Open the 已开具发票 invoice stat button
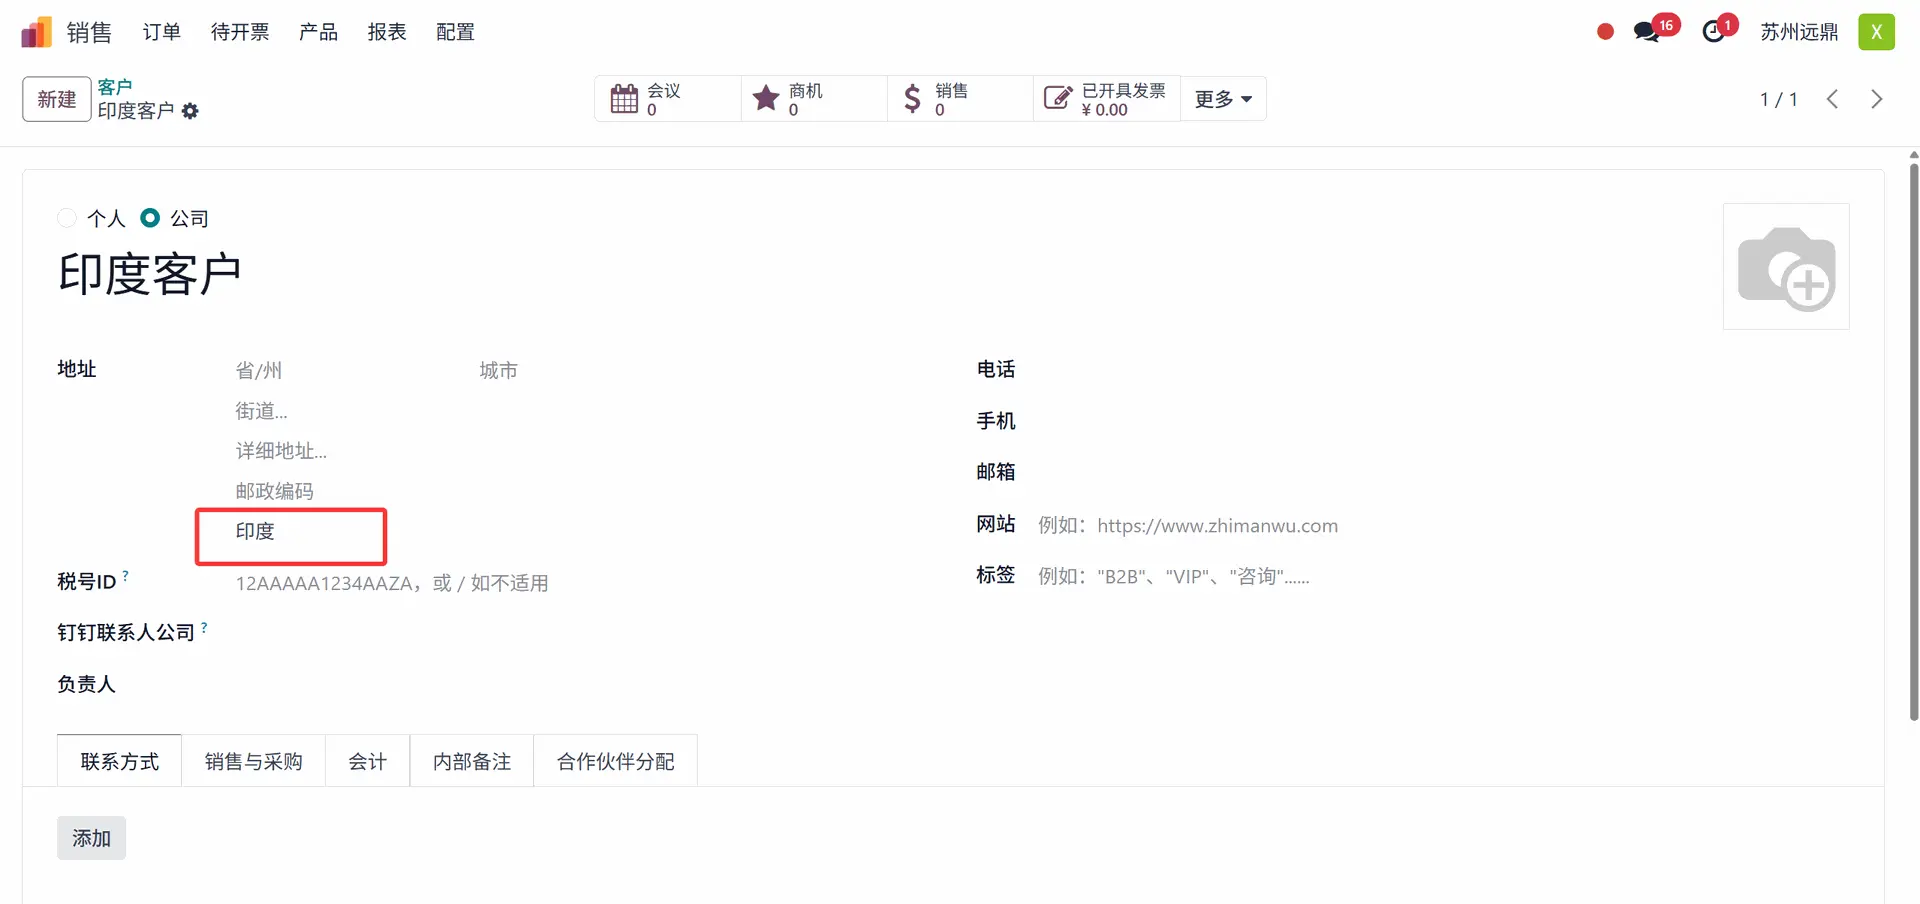 tap(1106, 99)
